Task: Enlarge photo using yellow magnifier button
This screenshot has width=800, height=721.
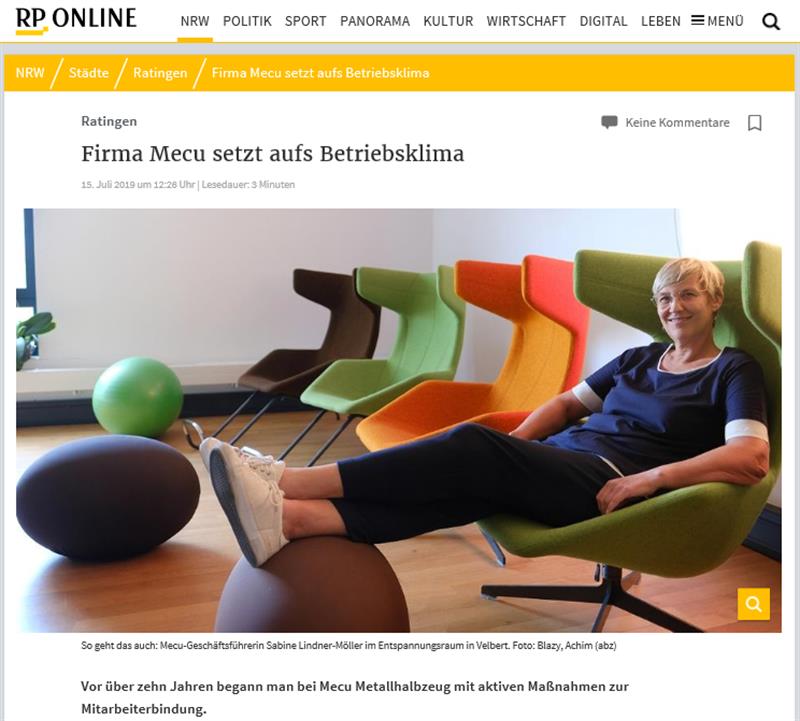Action: [x=754, y=604]
